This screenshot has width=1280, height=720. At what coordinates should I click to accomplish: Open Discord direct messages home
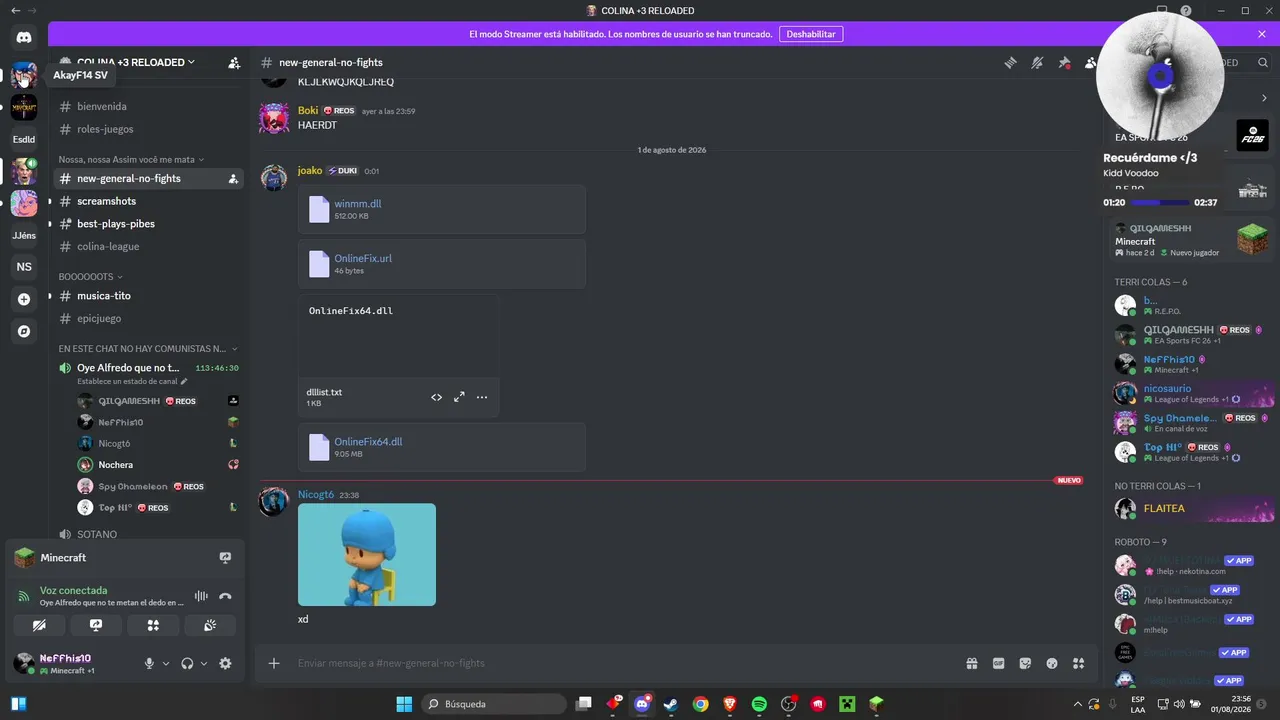coord(24,38)
